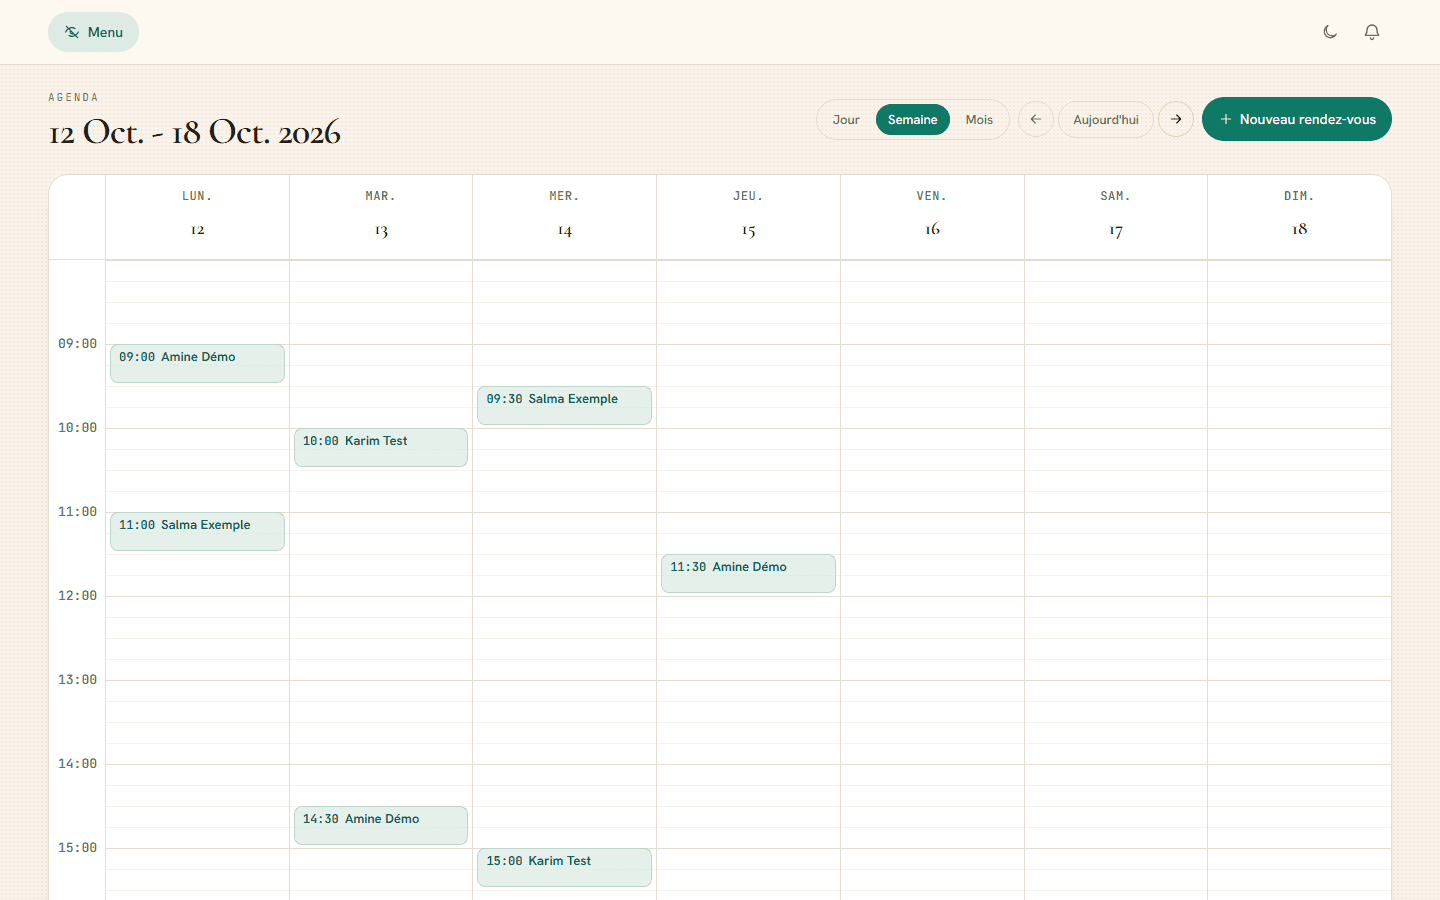Toggle dark mode moon icon

pos(1330,32)
